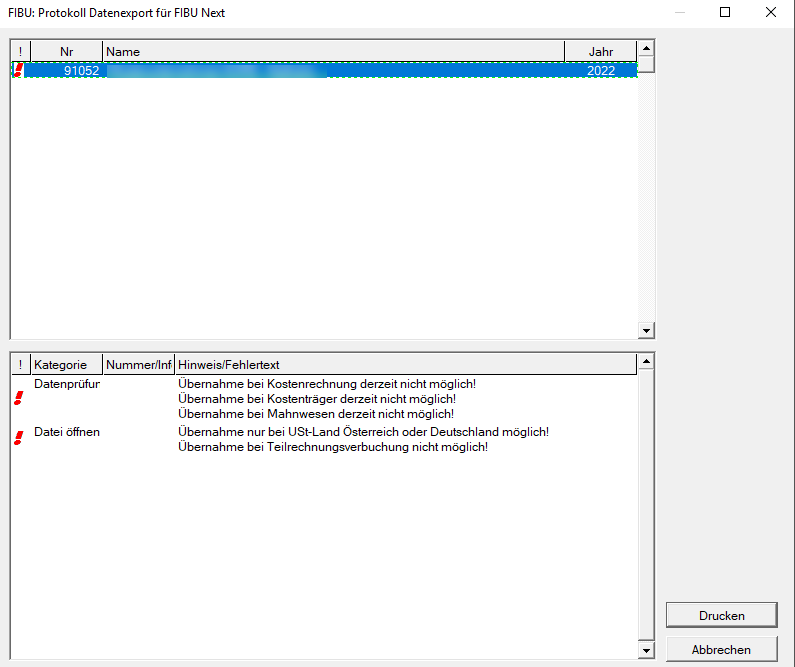Sort by the Name column header
This screenshot has height=667, width=795.
point(333,51)
